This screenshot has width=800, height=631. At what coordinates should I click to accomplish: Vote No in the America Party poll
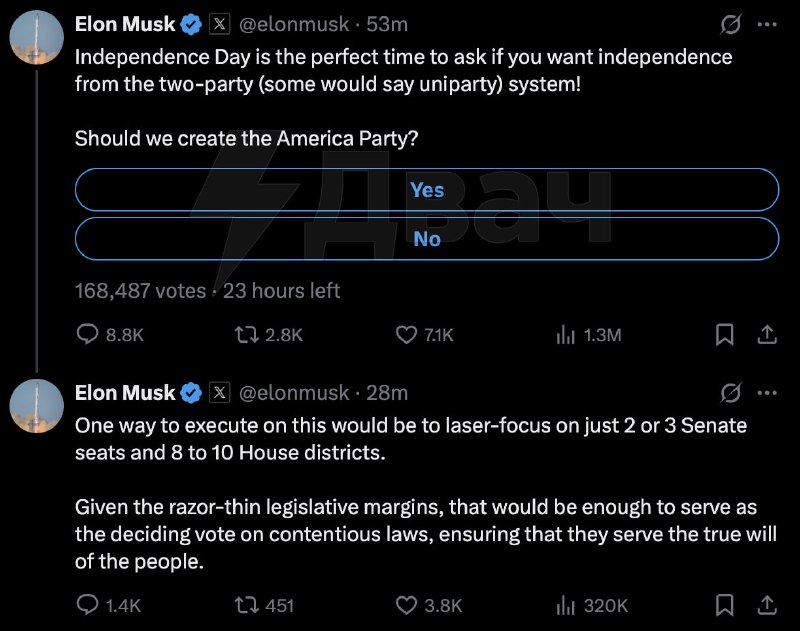pos(427,239)
